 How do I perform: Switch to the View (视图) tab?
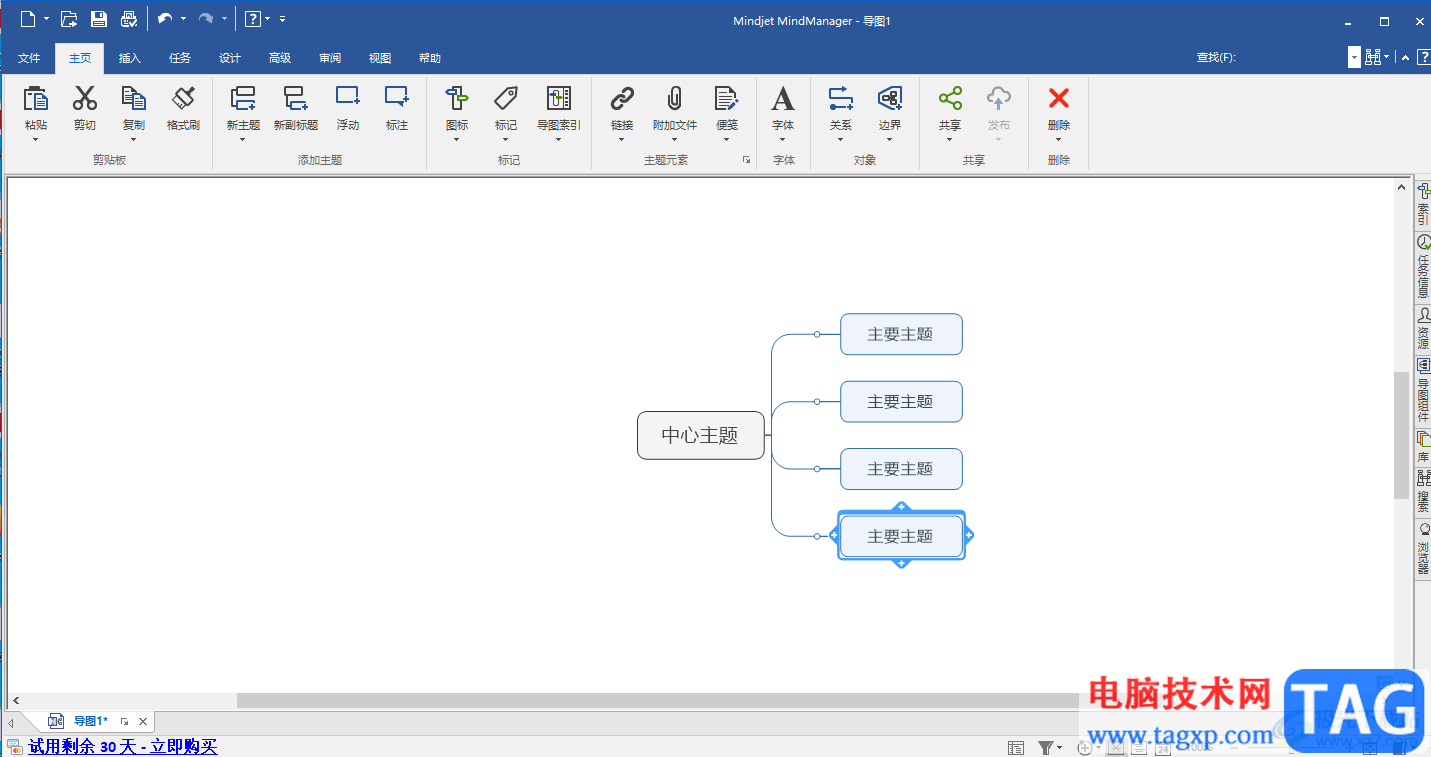[x=380, y=58]
